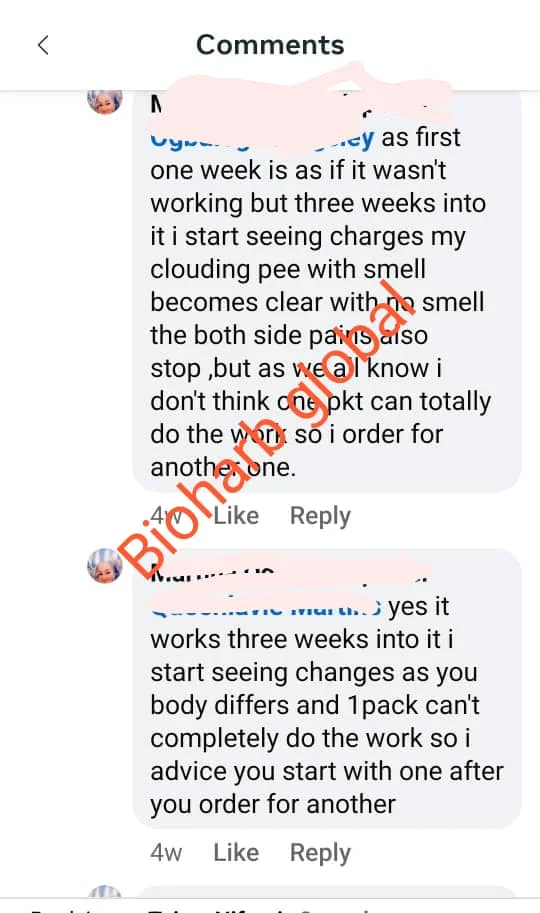Screen dimensions: 540x913
Task: Like the comment ending 'order for another'
Action: [x=236, y=852]
